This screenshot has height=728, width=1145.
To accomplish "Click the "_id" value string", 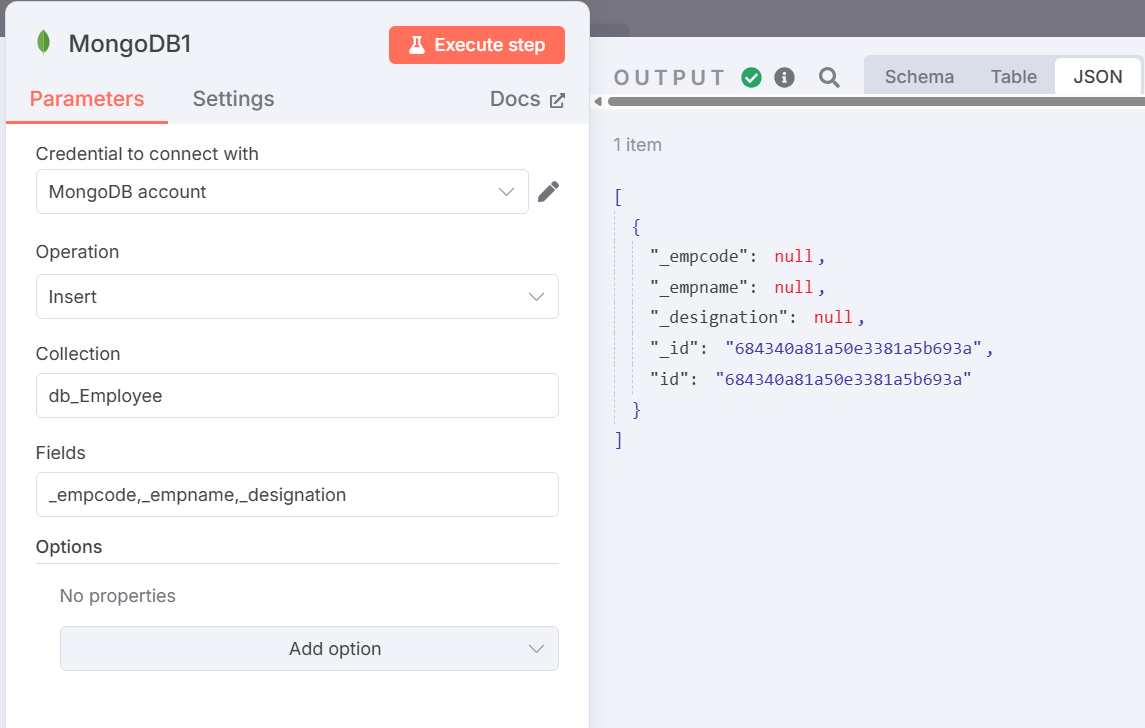I will [x=853, y=348].
